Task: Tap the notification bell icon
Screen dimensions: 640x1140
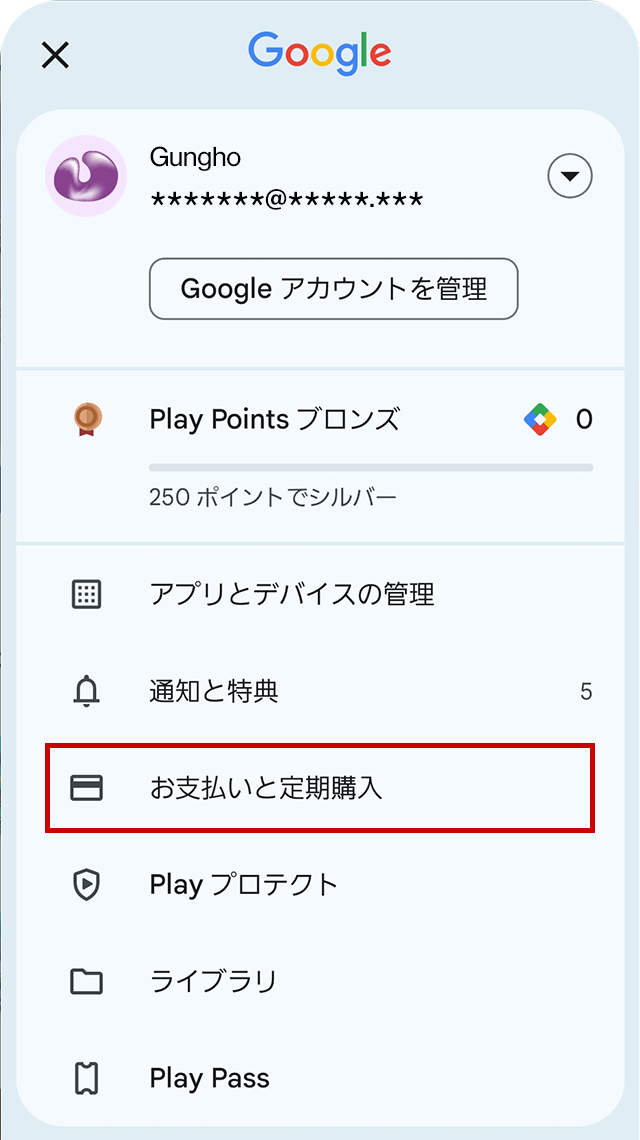Action: coord(87,691)
